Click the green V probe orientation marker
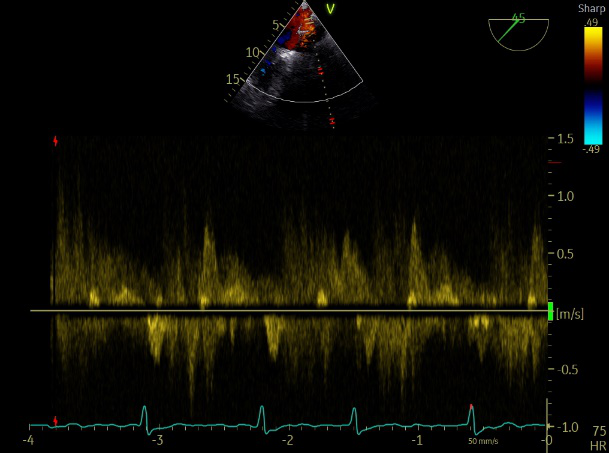The image size is (609, 453). (x=330, y=10)
